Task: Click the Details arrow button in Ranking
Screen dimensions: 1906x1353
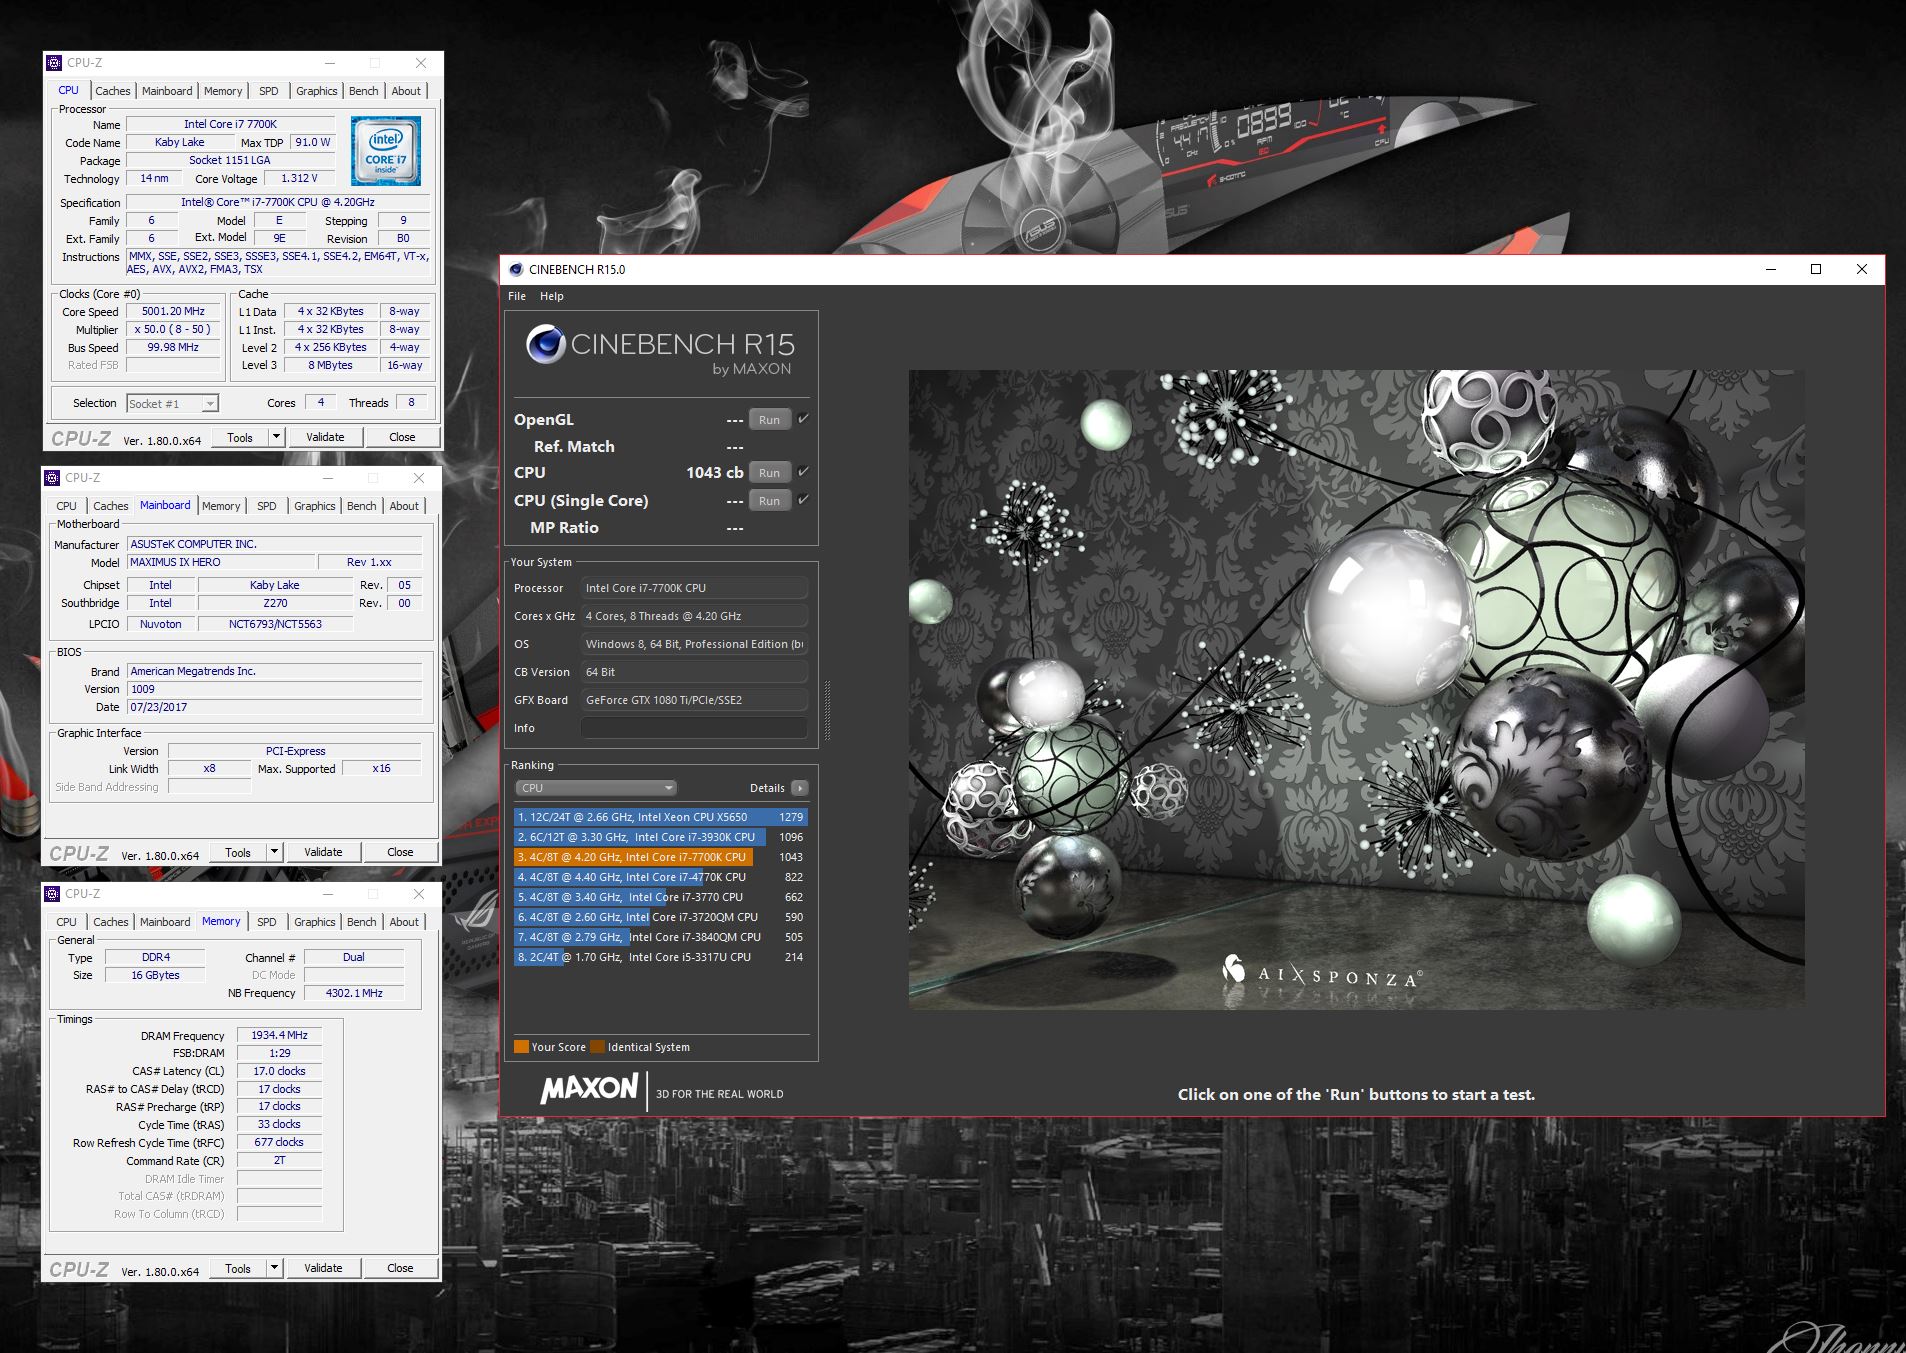Action: pyautogui.click(x=799, y=788)
